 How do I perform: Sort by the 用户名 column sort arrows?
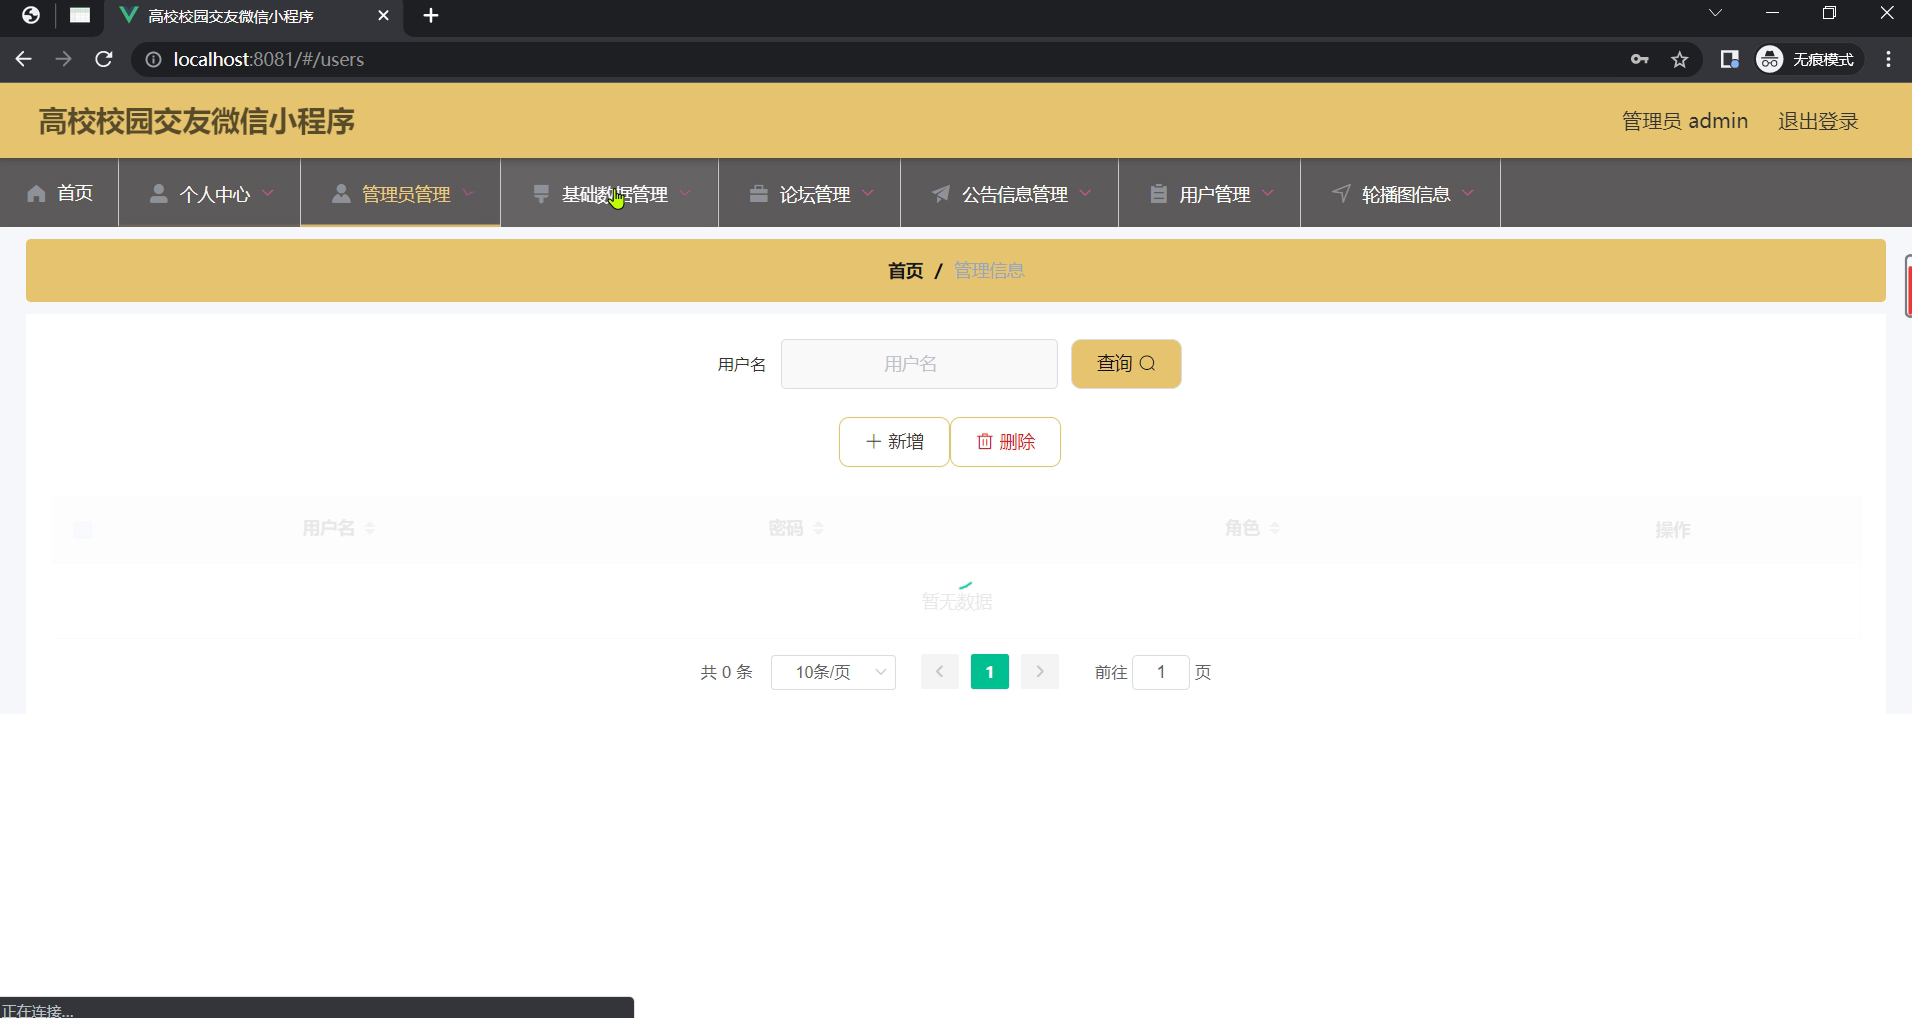pyautogui.click(x=370, y=528)
